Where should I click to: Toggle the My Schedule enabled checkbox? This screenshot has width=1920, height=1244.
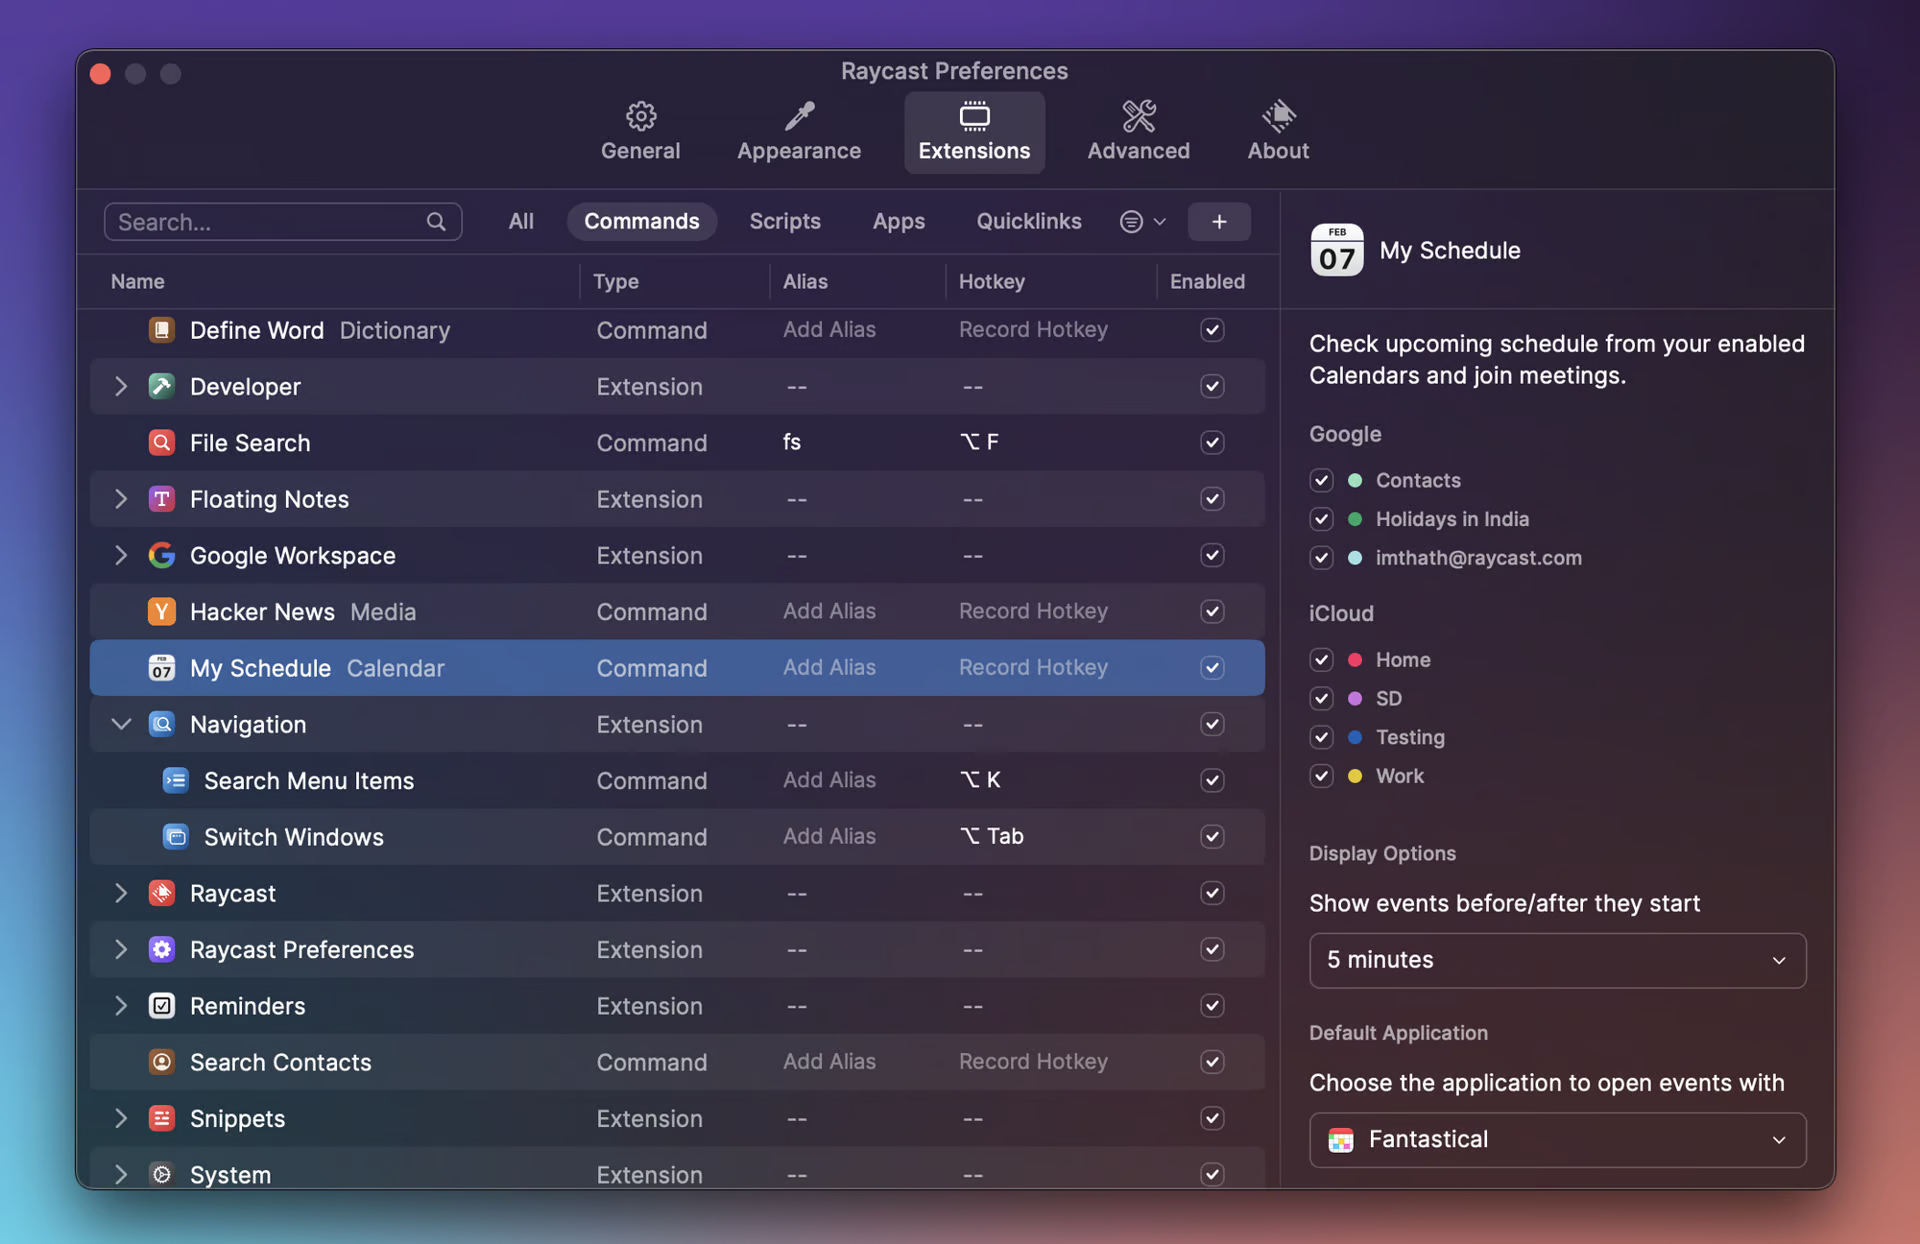click(x=1212, y=668)
